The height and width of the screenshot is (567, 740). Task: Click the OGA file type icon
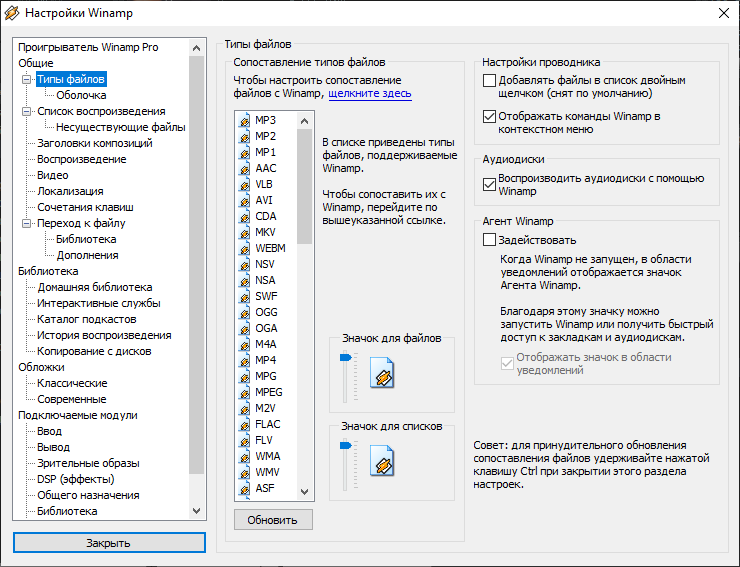244,329
